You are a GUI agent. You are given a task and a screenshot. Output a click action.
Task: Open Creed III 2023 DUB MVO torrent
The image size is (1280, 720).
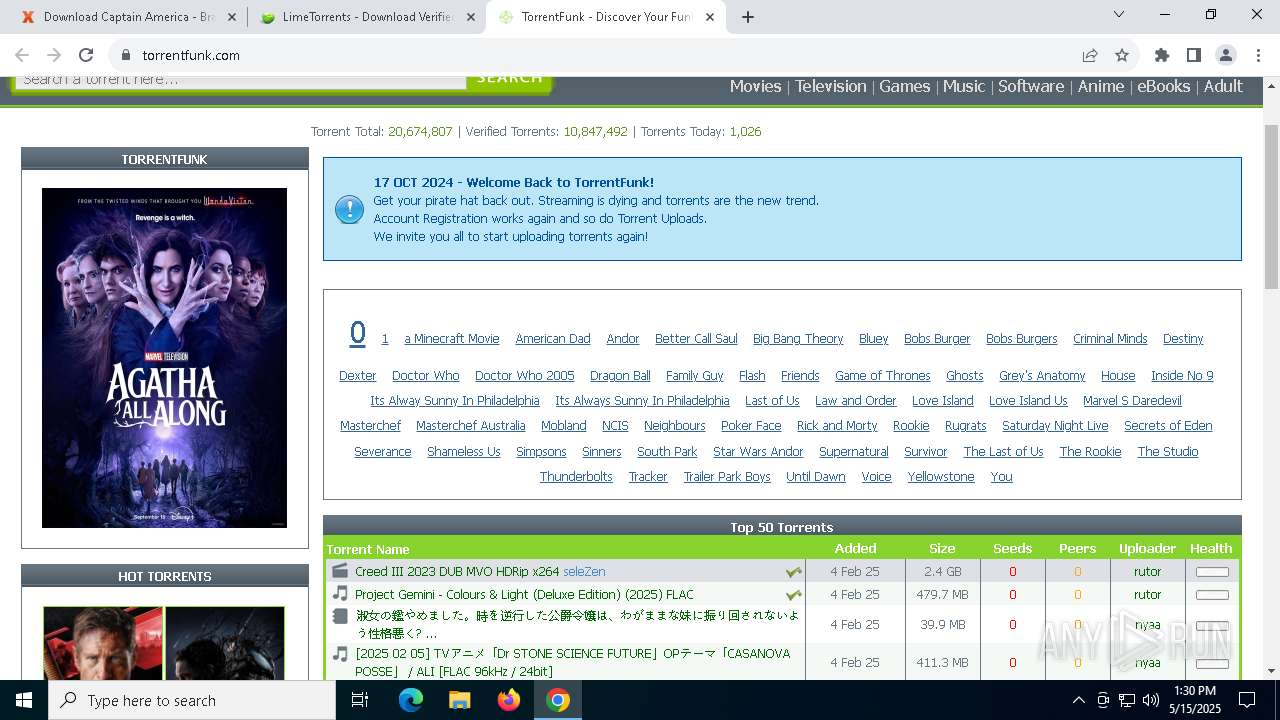pyautogui.click(x=457, y=572)
